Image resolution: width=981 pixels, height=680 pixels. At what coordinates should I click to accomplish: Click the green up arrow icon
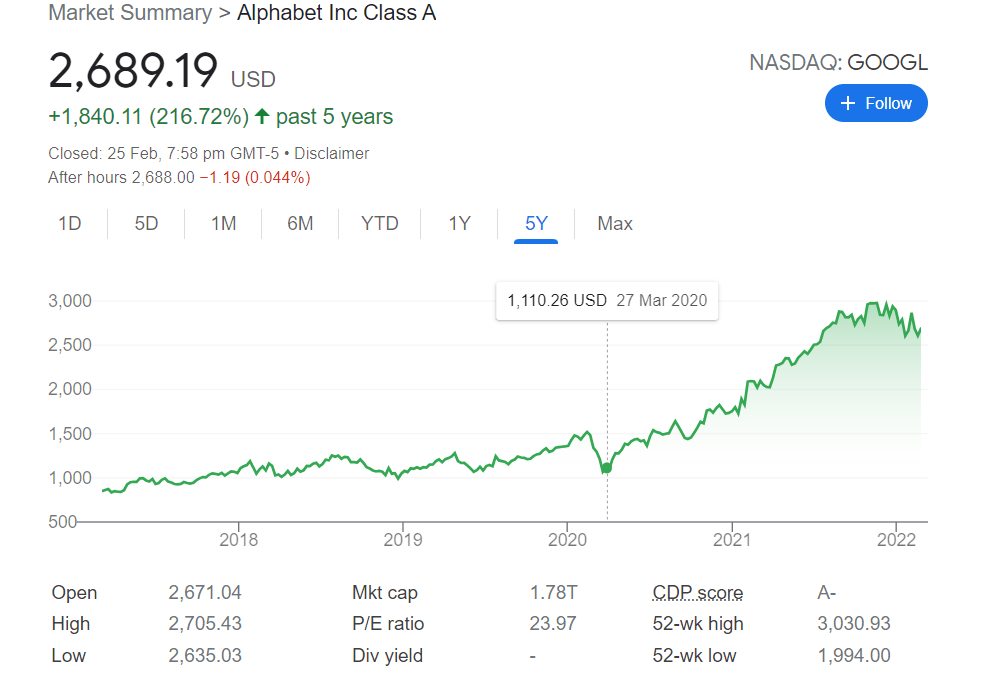[262, 117]
